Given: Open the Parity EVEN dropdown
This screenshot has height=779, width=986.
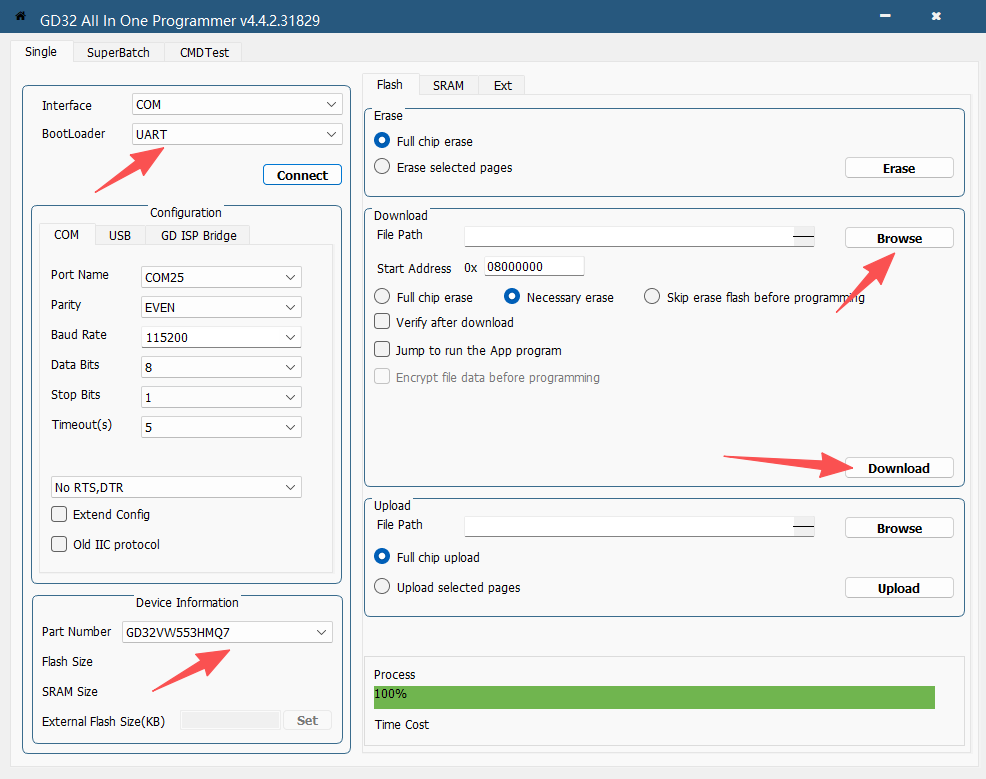Looking at the screenshot, I should [221, 307].
